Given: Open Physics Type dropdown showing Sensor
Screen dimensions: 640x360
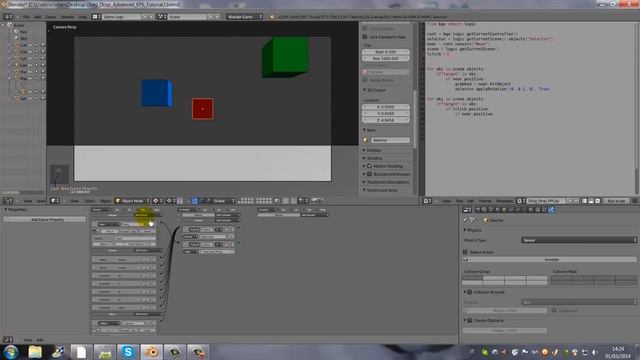Looking at the screenshot, I should click(579, 240).
